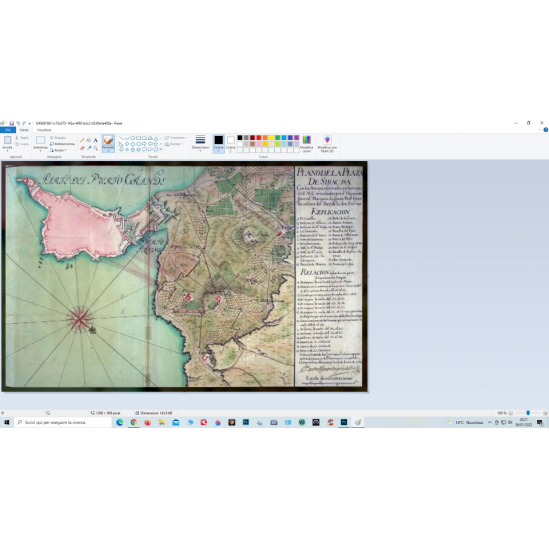Open Windows Start menu

point(7,423)
